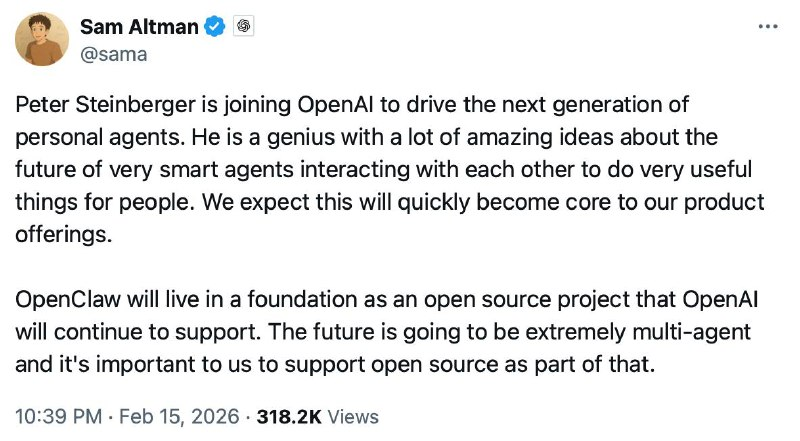This screenshot has width=800, height=441.
Task: Click the "318.2K" view count number
Action: 287,415
